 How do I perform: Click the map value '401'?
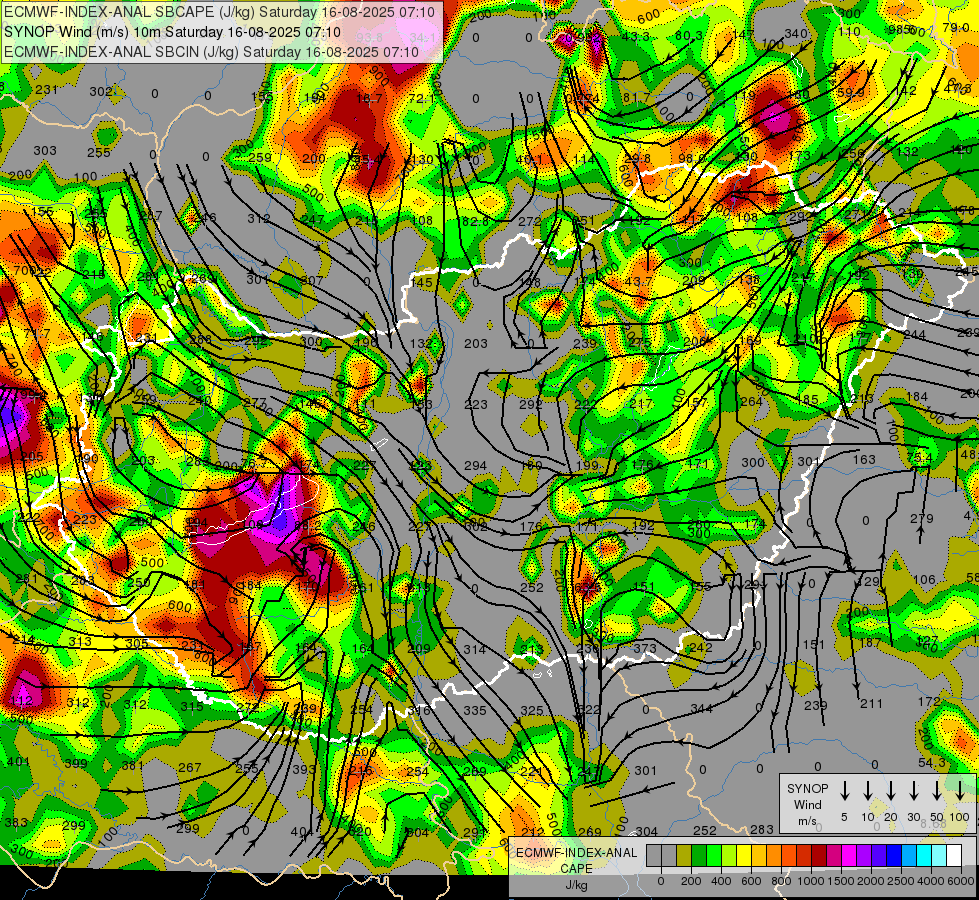pos(18,761)
